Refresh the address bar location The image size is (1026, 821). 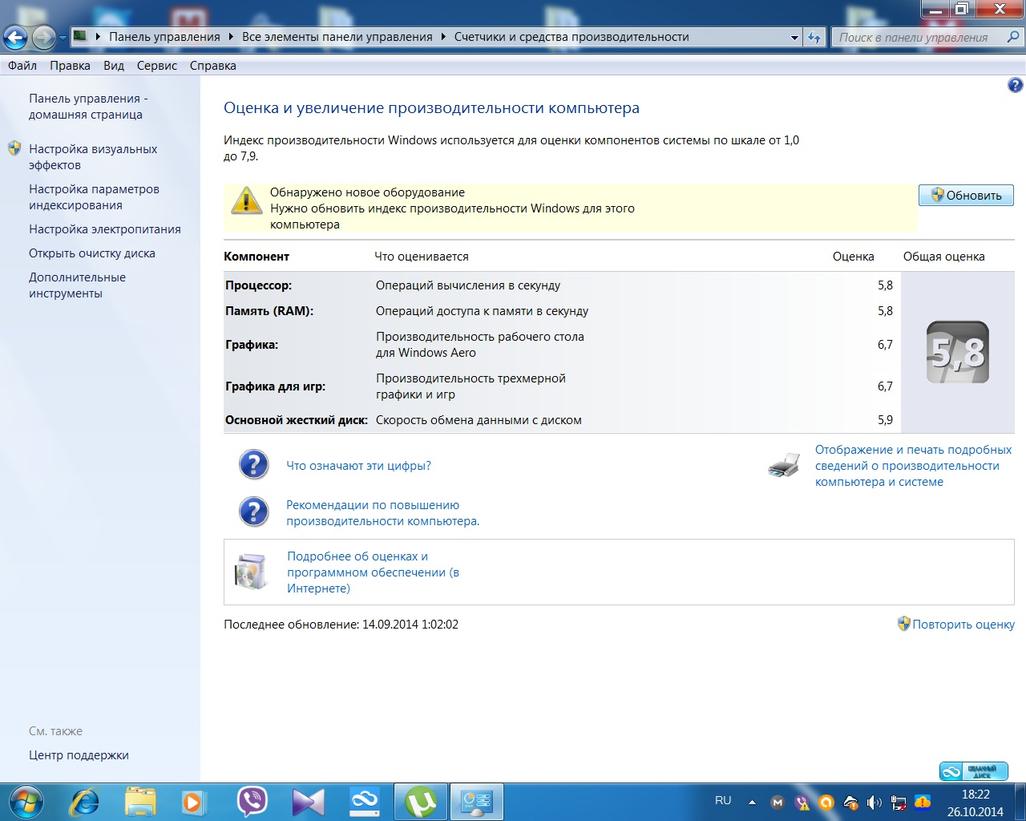(814, 37)
